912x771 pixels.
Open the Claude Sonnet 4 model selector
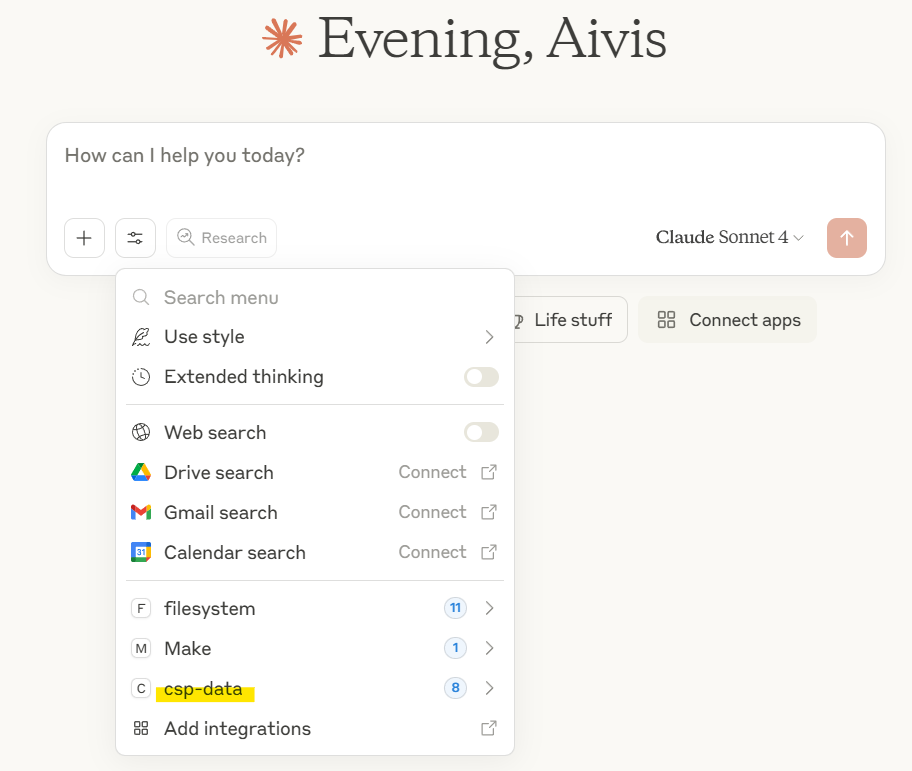[730, 237]
